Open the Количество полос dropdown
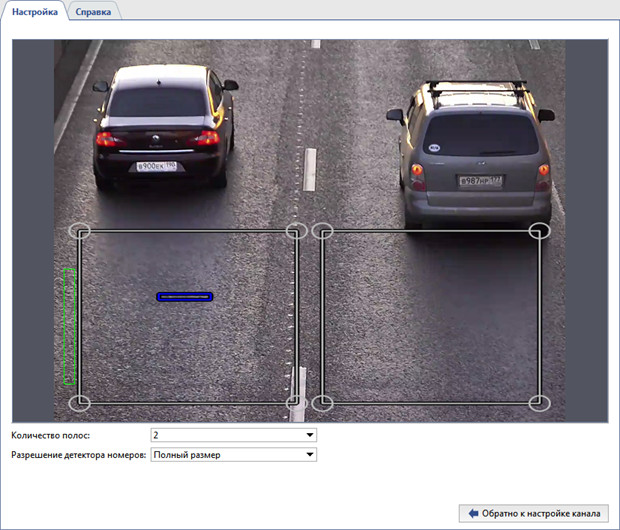Image resolution: width=620 pixels, height=530 pixels. pos(233,435)
